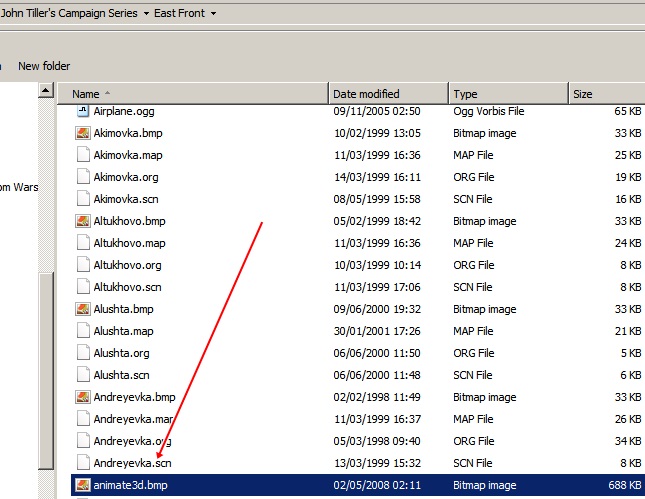Viewport: 645px width, 499px height.
Task: Select the Altukhovo.map file name
Action: click(x=129, y=243)
